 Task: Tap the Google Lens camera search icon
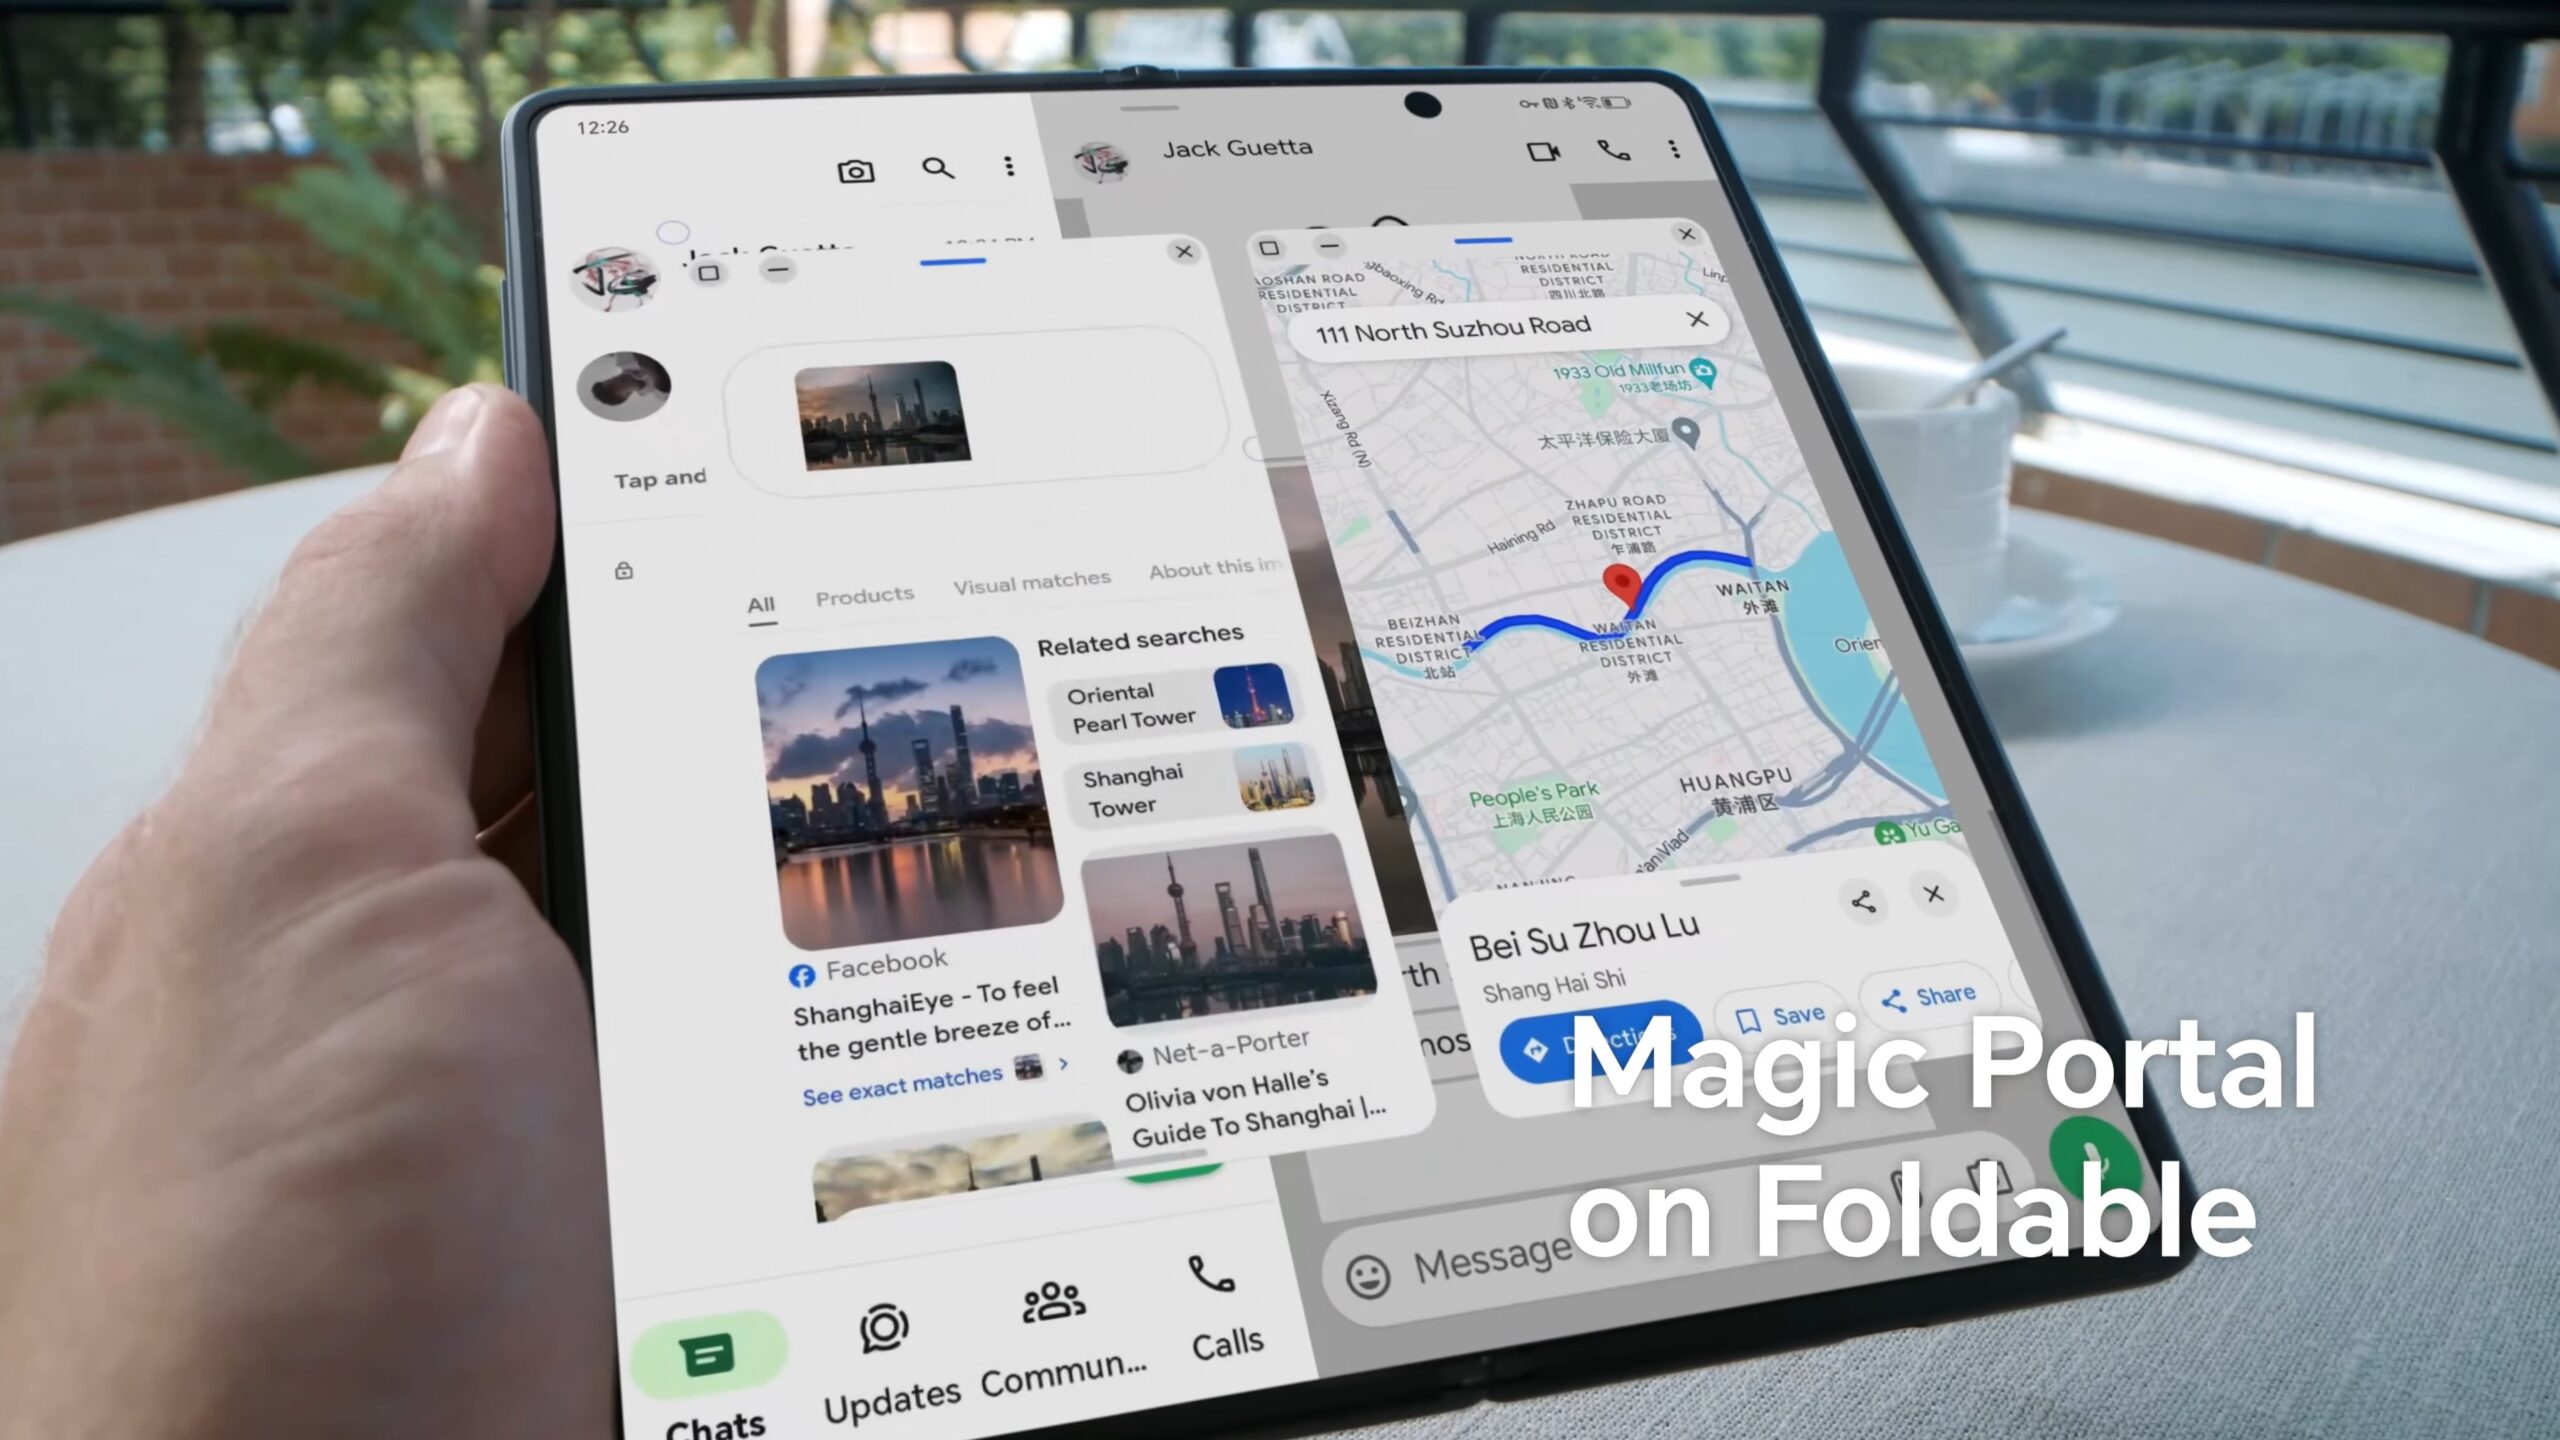[x=855, y=165]
